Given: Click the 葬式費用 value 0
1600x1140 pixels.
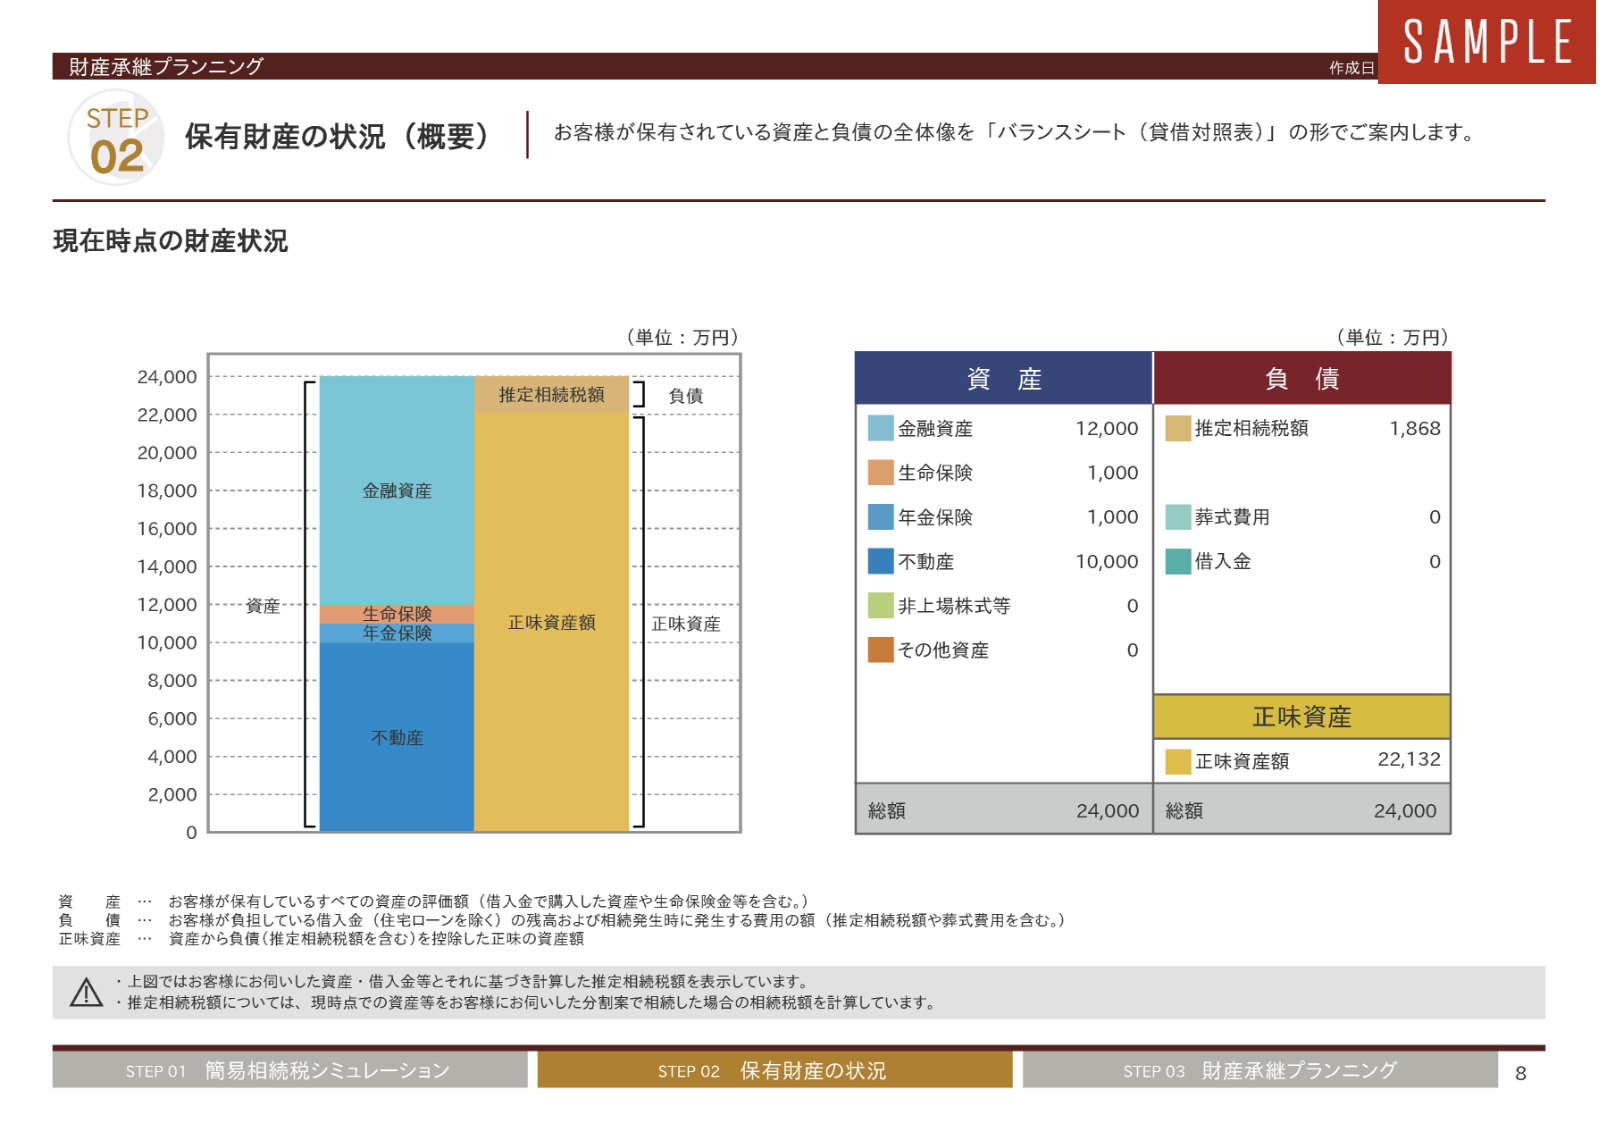Looking at the screenshot, I should (x=1435, y=517).
